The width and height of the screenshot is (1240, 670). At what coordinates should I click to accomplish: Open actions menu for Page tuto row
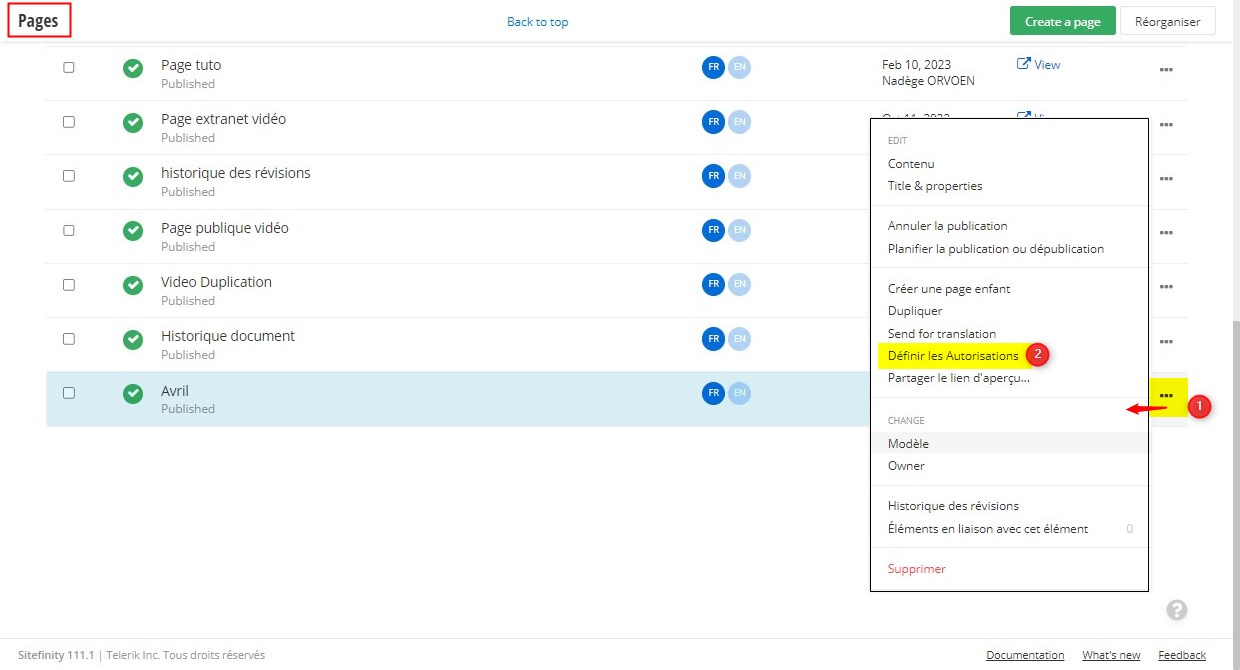(x=1166, y=69)
